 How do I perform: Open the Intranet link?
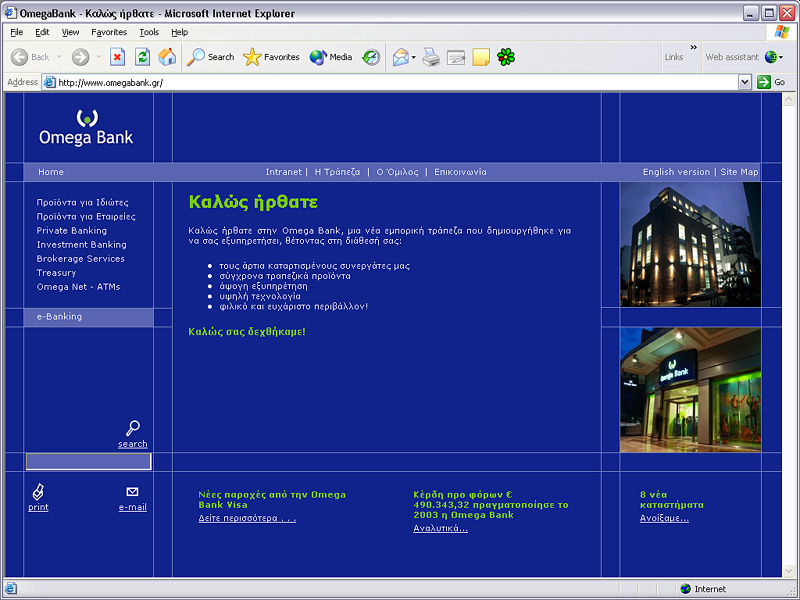(x=284, y=172)
